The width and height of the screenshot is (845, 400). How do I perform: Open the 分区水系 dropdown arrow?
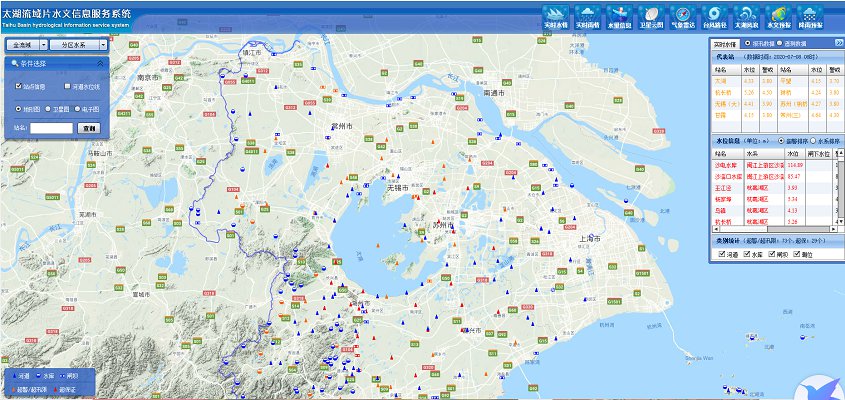tap(103, 45)
